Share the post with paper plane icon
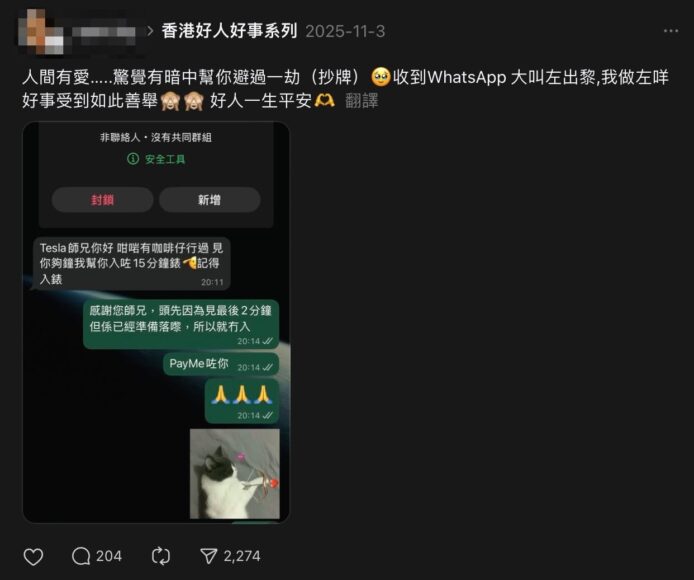The height and width of the screenshot is (580, 694). 209,556
